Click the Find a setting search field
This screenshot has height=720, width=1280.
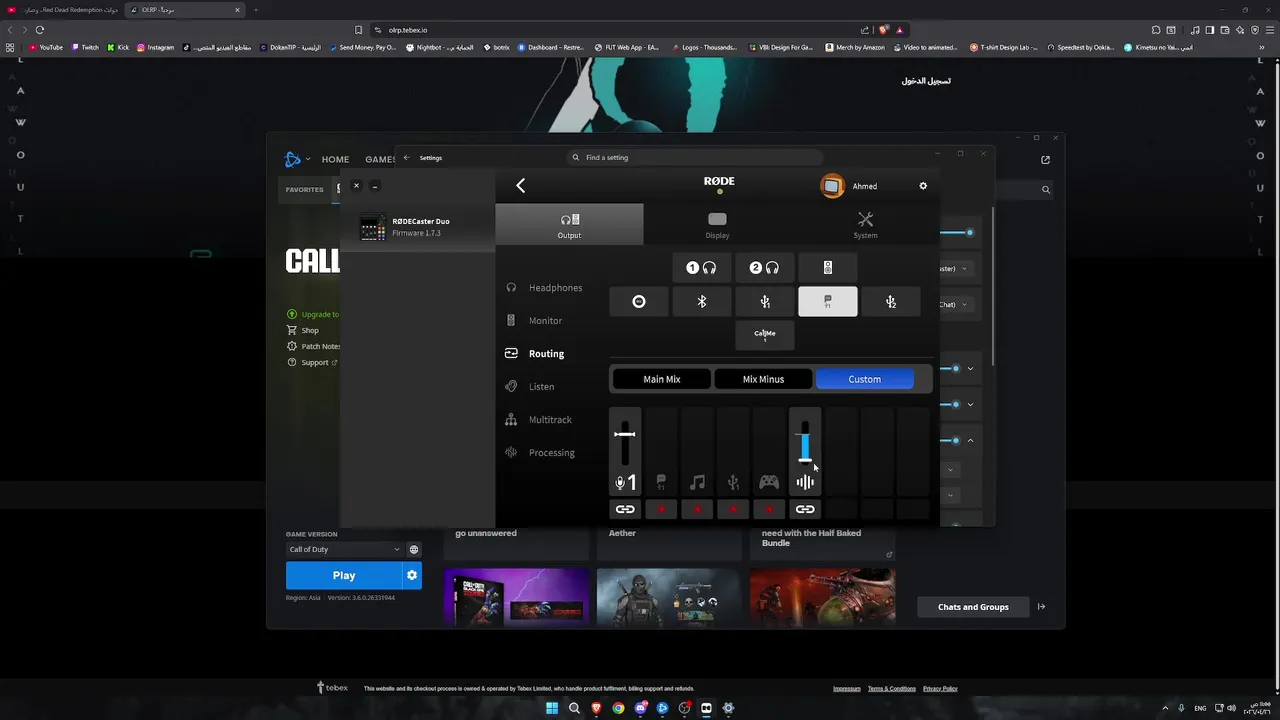[x=695, y=158]
